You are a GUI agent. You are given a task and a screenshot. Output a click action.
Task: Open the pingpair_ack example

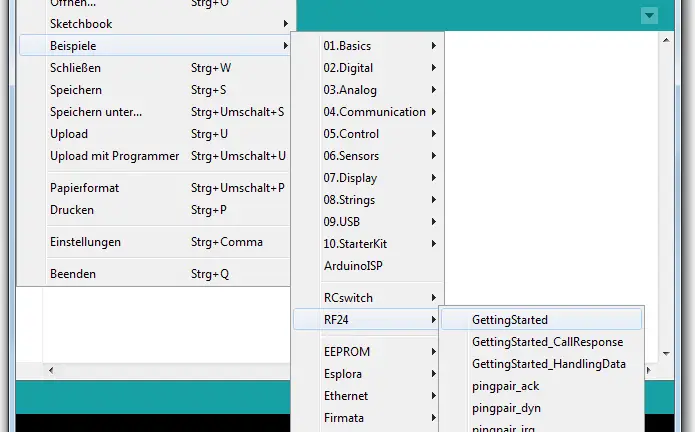[x=542, y=386]
